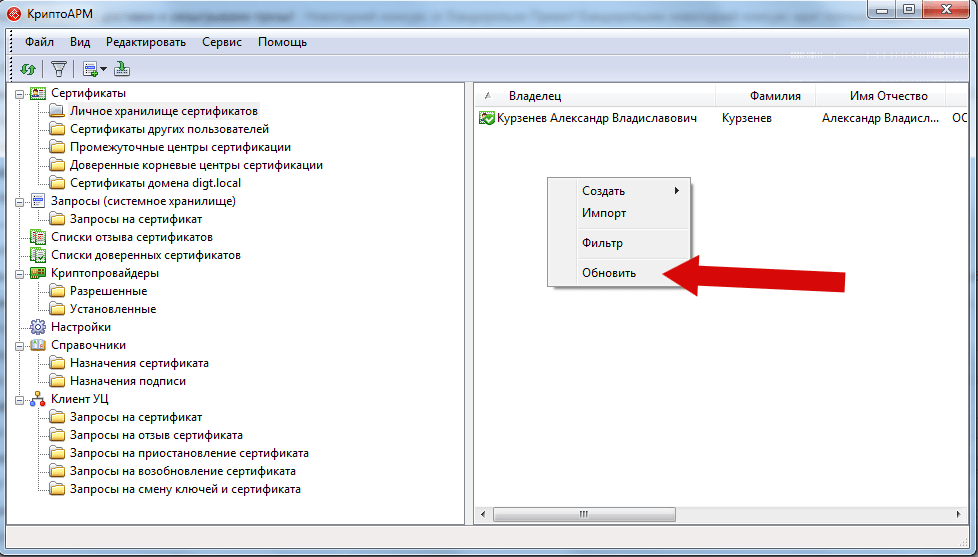Collapse the Запросы (системное хранилище) node

click(x=20, y=202)
